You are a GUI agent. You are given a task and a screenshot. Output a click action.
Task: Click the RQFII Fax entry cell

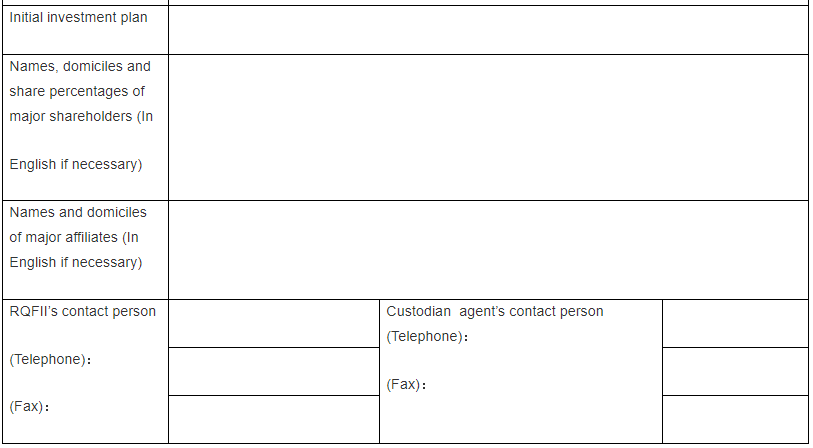point(274,419)
